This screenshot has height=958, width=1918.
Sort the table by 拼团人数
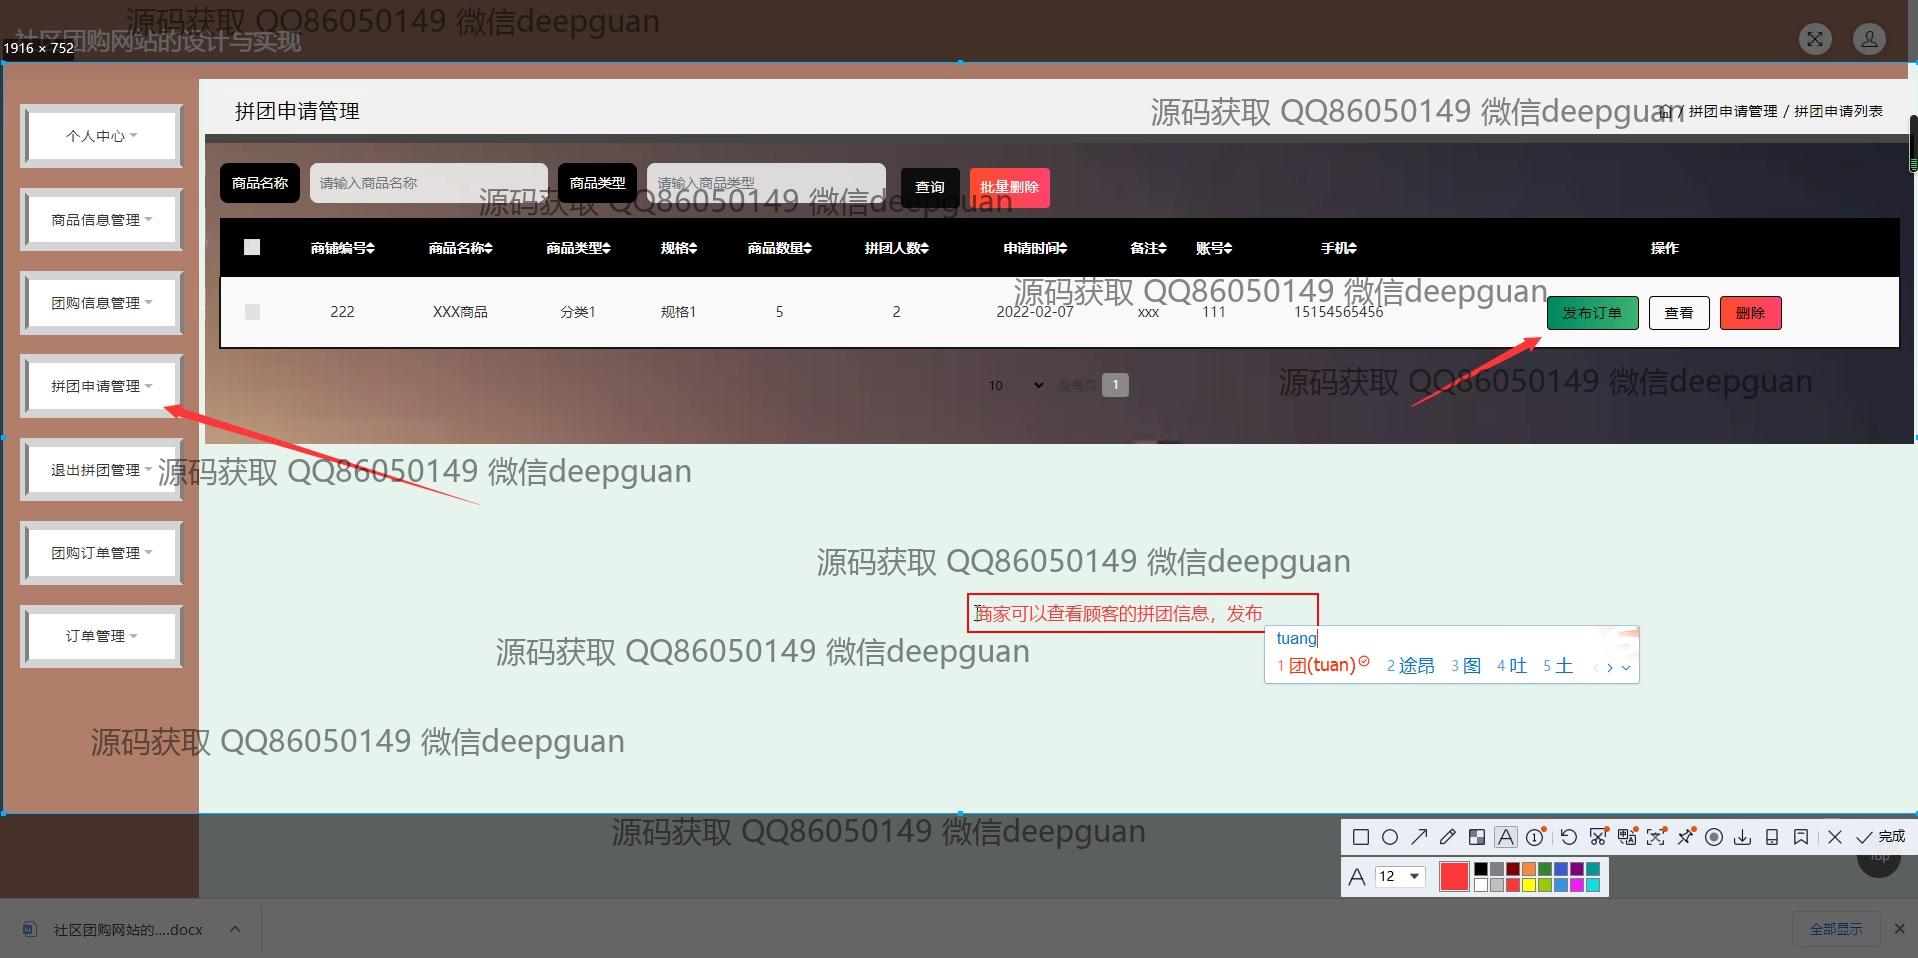click(896, 248)
